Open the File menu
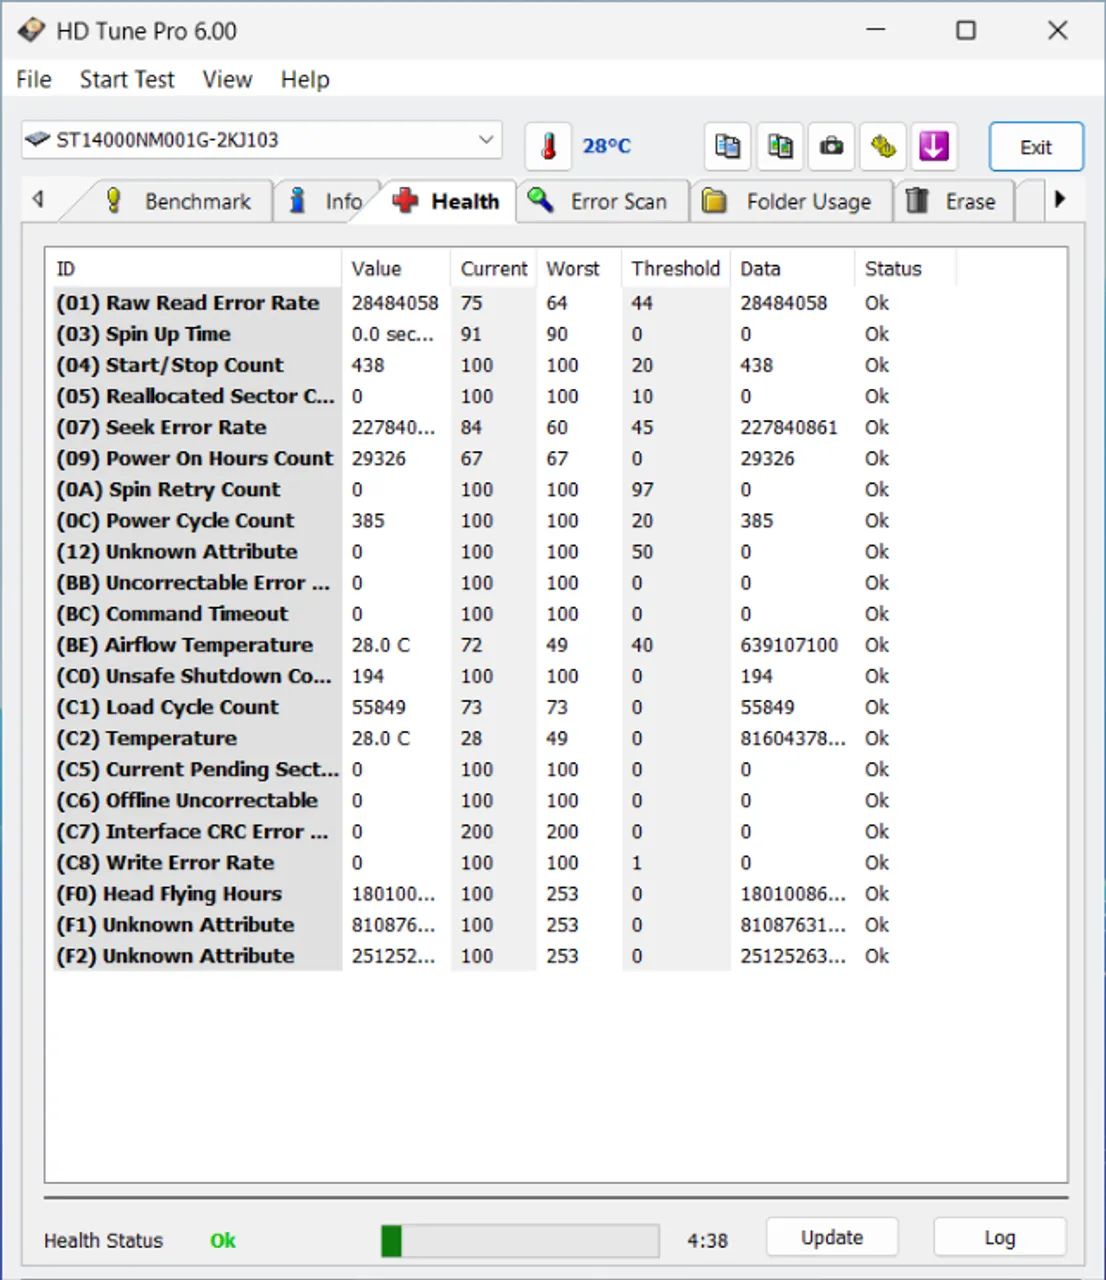The width and height of the screenshot is (1106, 1280). 34,79
